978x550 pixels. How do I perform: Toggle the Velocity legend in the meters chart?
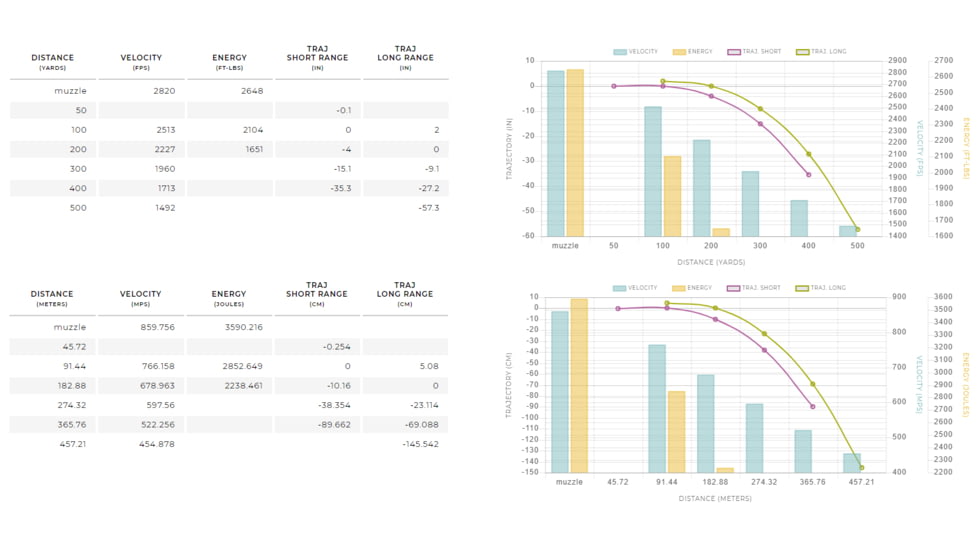pos(636,288)
